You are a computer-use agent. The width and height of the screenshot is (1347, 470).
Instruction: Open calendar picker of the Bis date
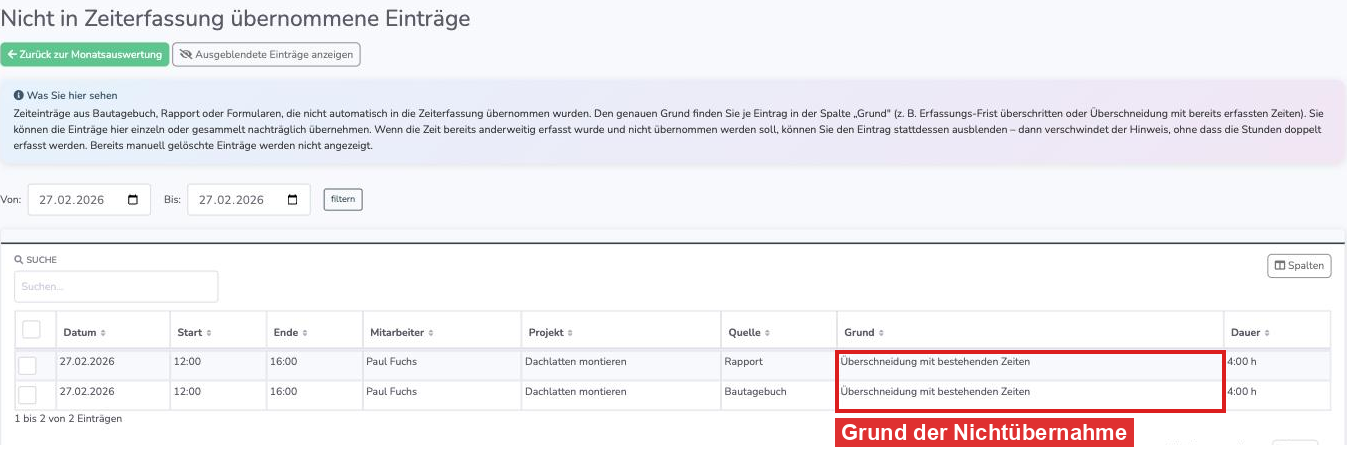[x=293, y=200]
